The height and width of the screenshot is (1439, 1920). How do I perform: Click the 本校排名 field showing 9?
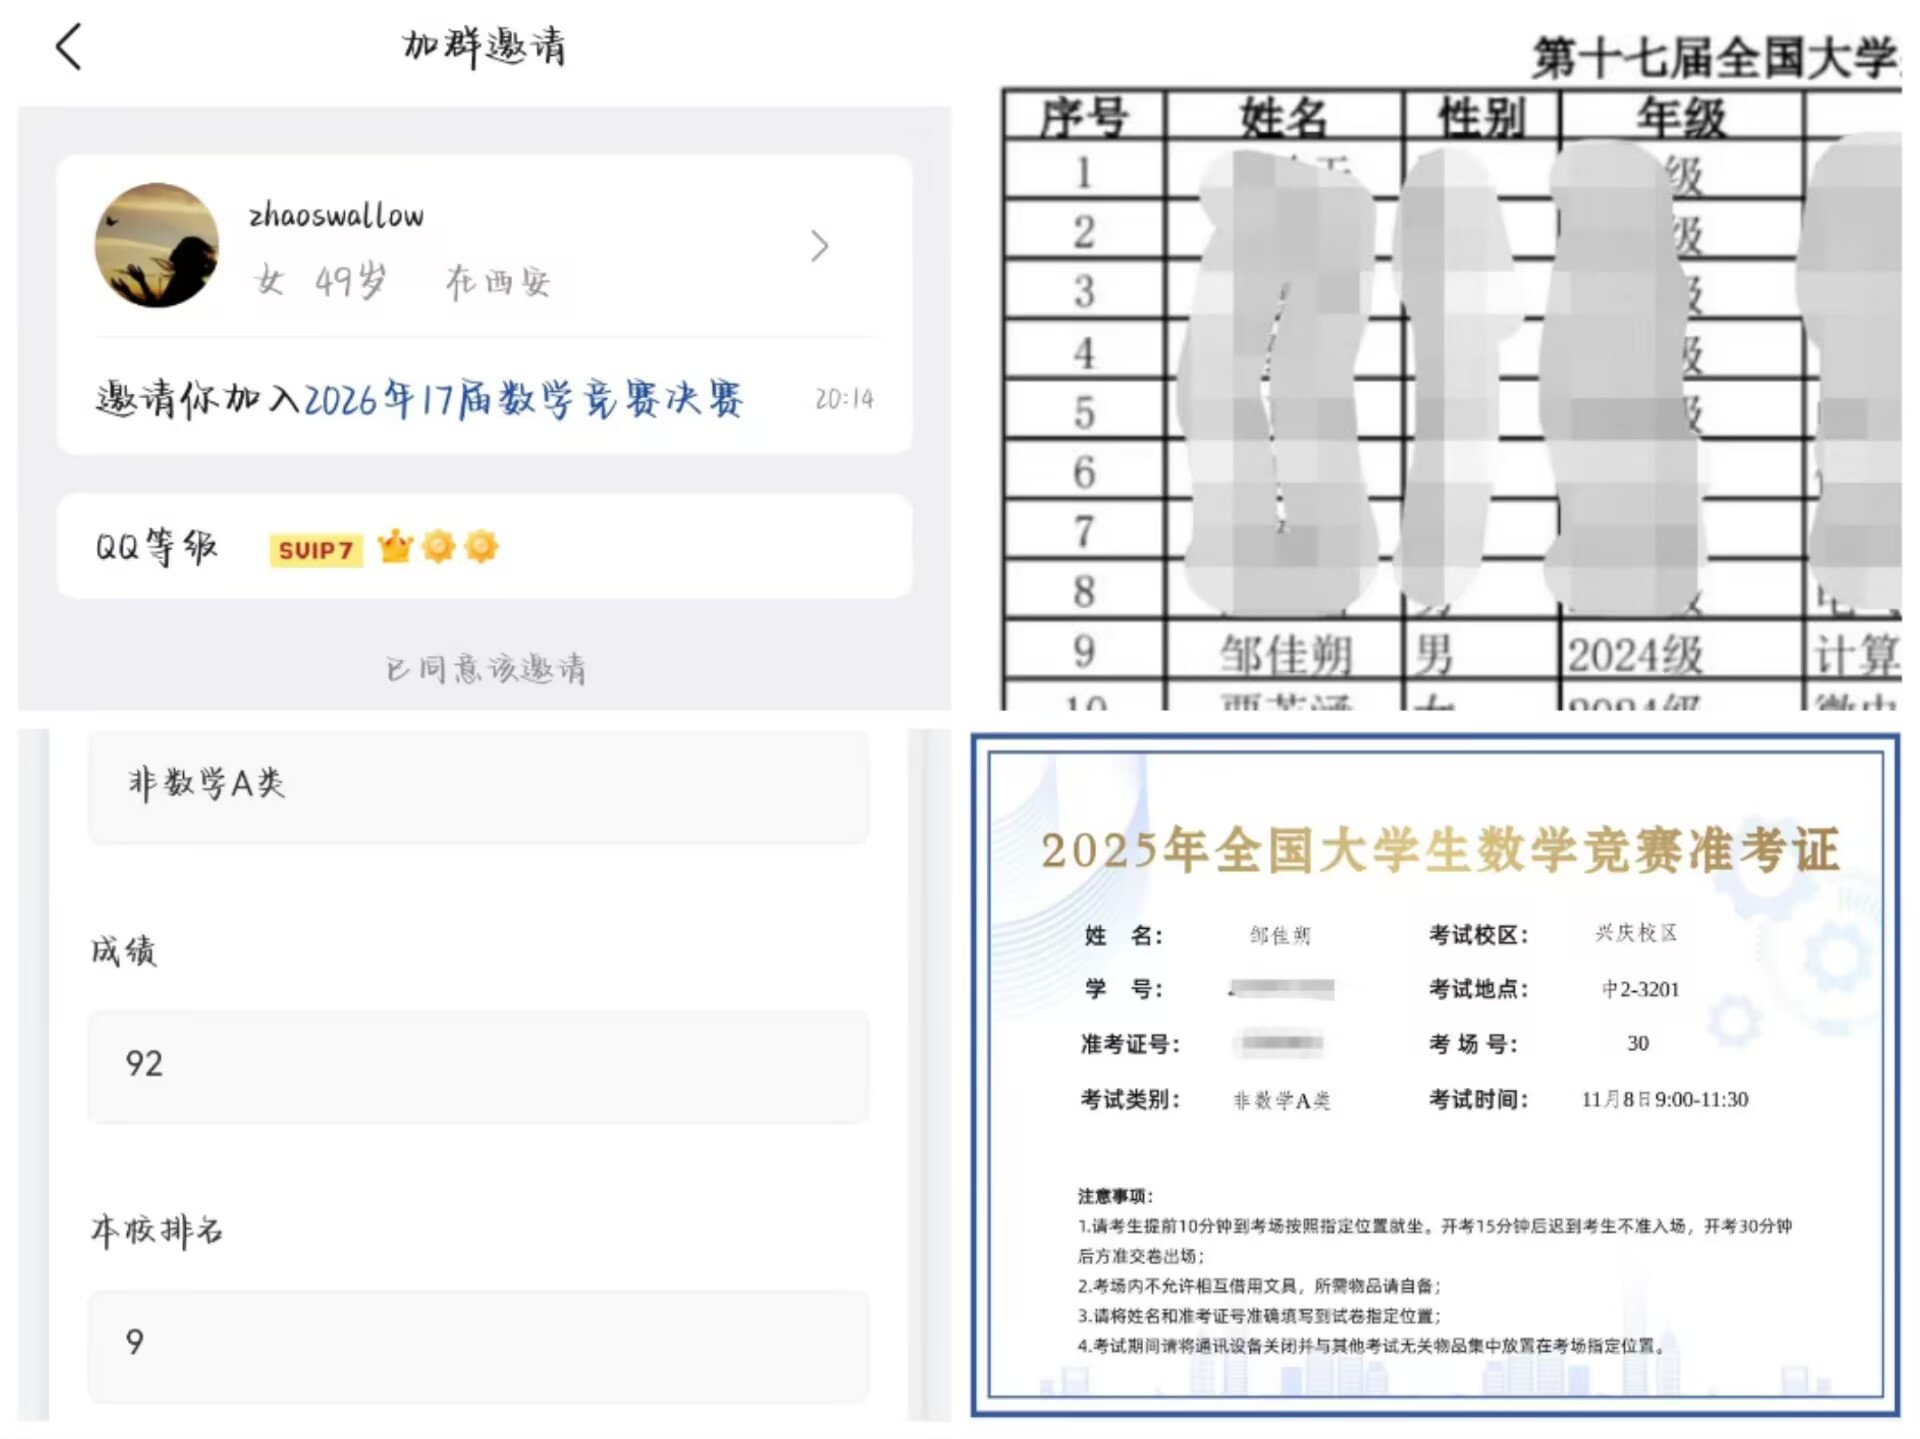(478, 1345)
